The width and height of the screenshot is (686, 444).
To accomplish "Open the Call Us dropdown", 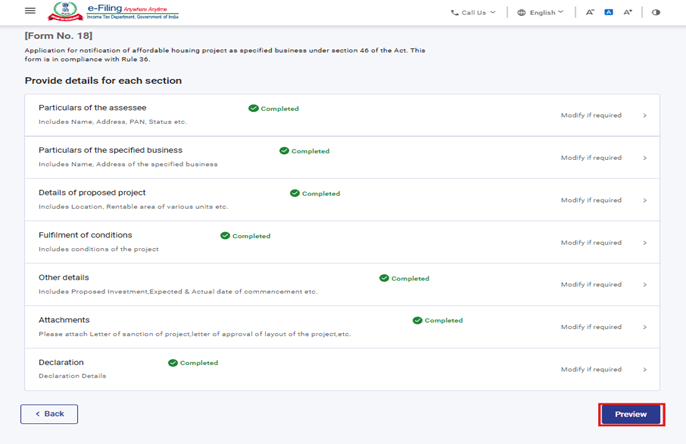I will pyautogui.click(x=473, y=13).
